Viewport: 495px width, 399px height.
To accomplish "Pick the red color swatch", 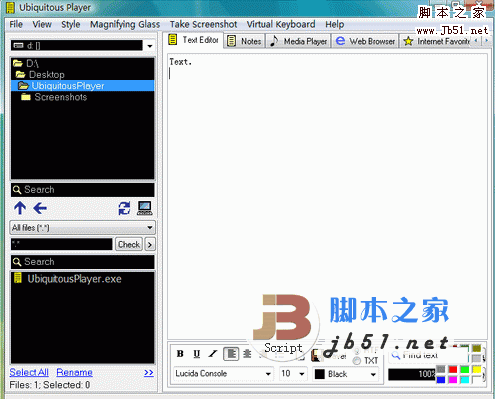I will tap(453, 369).
